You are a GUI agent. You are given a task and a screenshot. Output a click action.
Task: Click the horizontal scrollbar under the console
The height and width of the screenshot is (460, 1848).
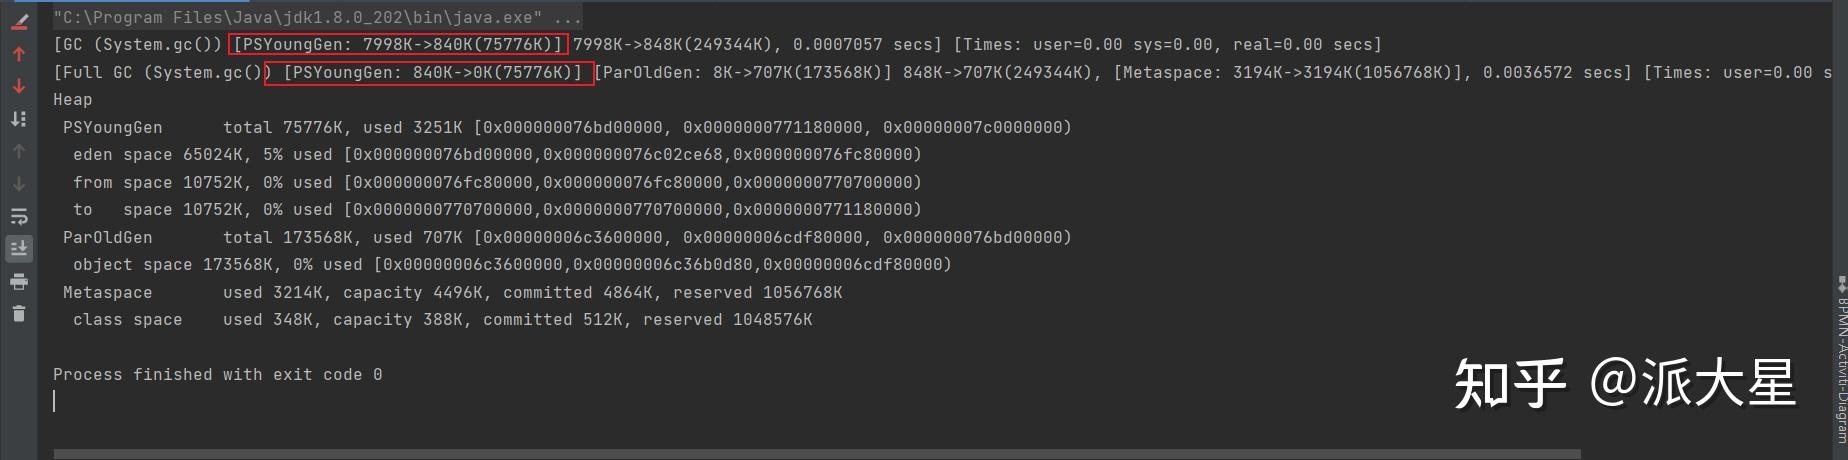[x=817, y=454]
